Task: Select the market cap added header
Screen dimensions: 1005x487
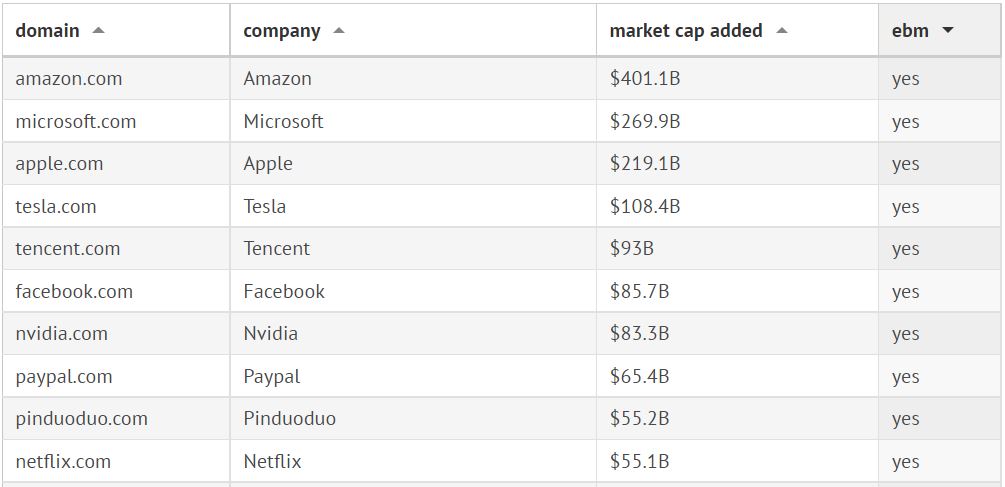Action: point(686,31)
